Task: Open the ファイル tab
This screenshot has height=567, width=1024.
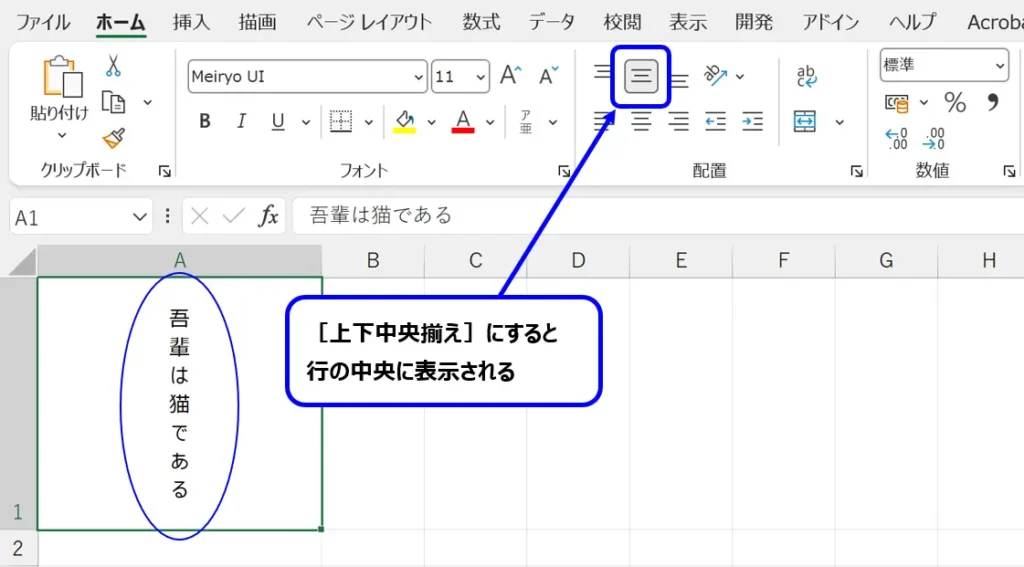Action: [42, 22]
